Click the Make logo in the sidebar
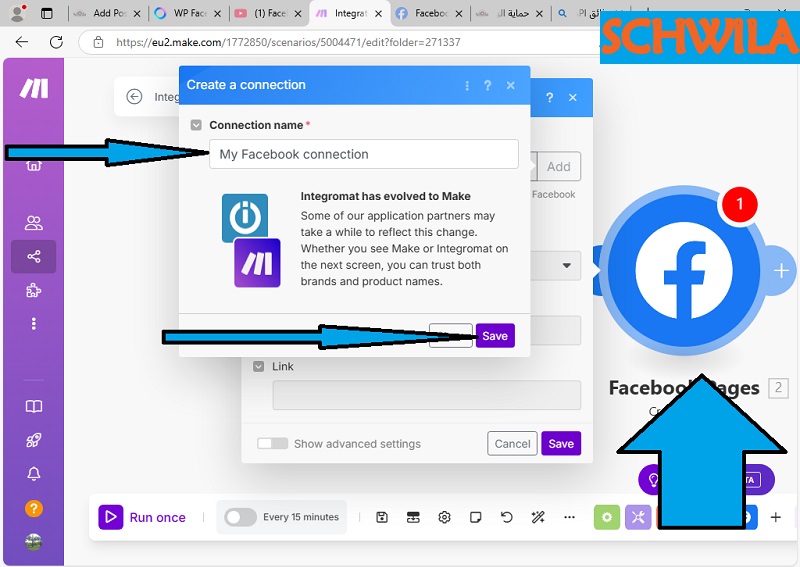Viewport: 800px width, 567px height. 34,88
